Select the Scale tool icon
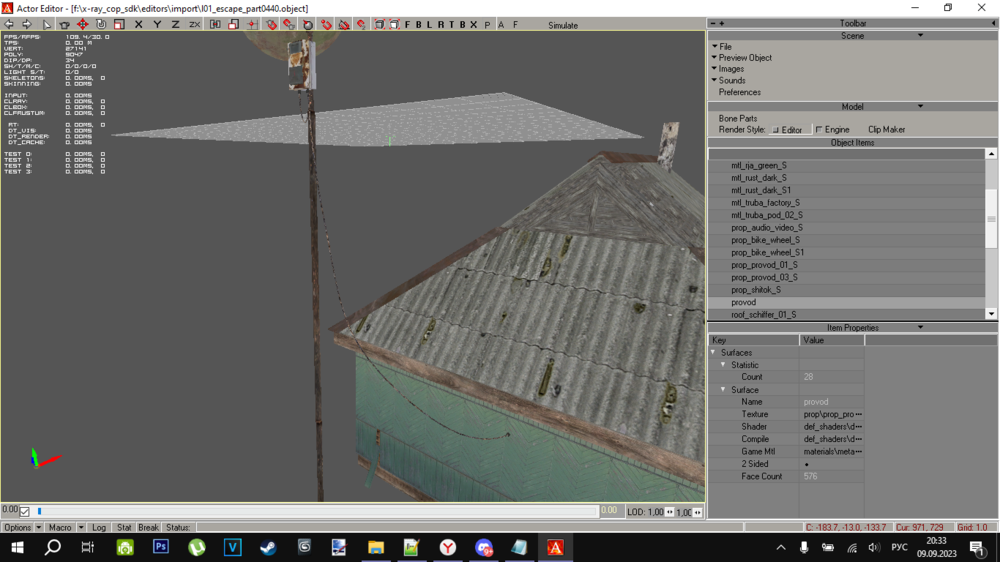This screenshot has height=562, width=1000. (119, 25)
